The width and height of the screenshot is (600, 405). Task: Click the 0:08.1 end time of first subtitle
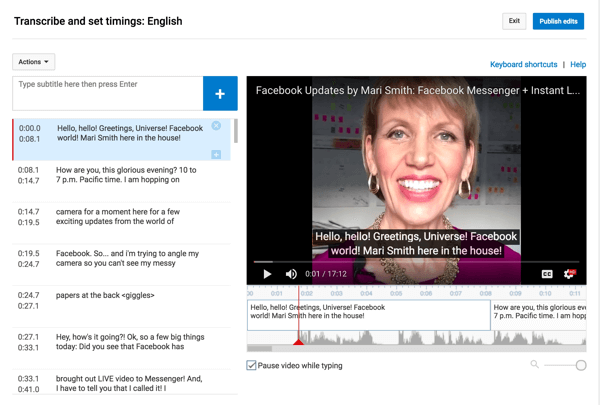point(29,139)
